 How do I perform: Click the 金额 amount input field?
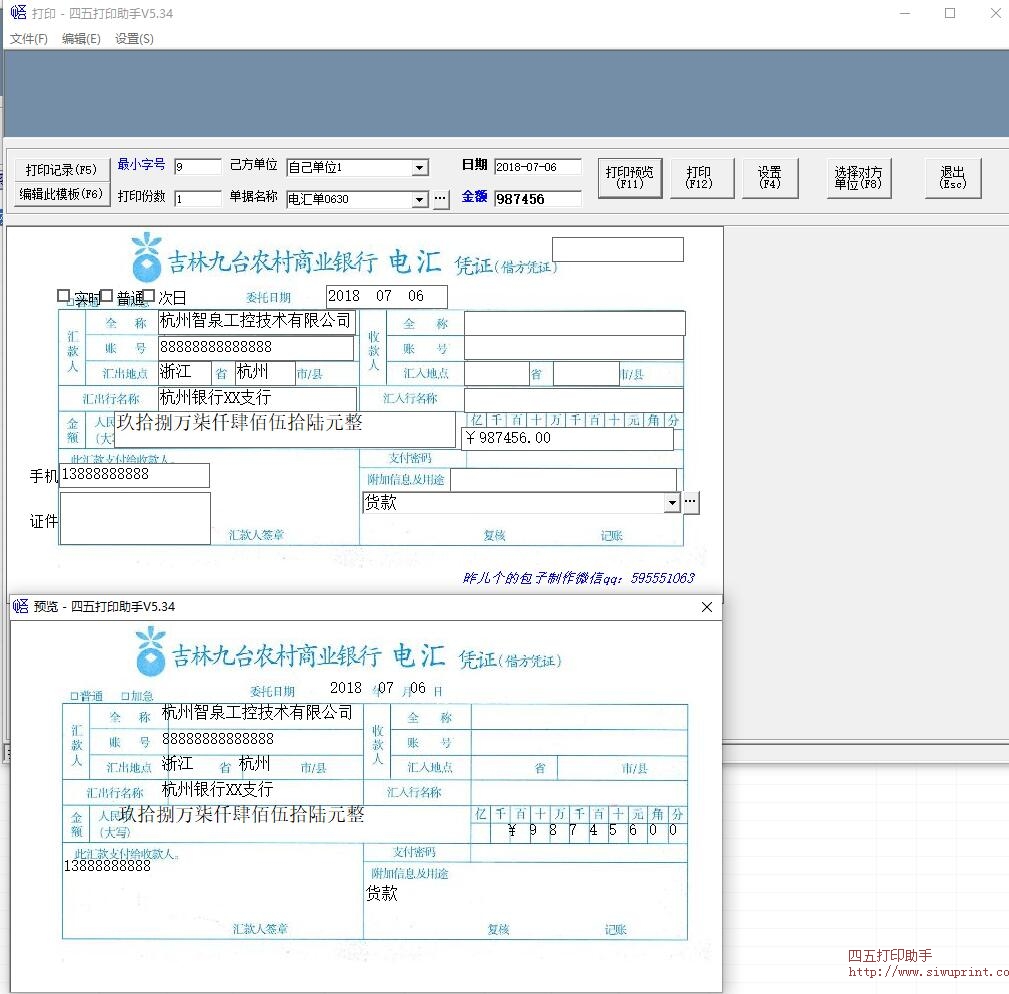(537, 199)
